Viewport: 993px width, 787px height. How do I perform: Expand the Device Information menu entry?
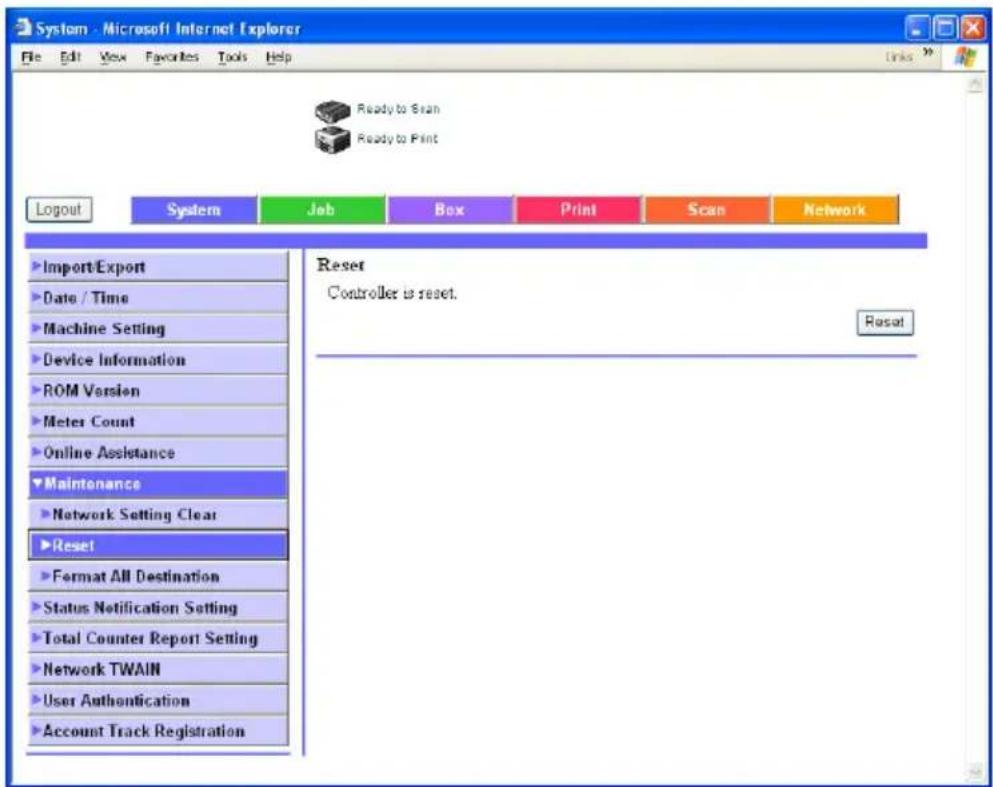(158, 360)
